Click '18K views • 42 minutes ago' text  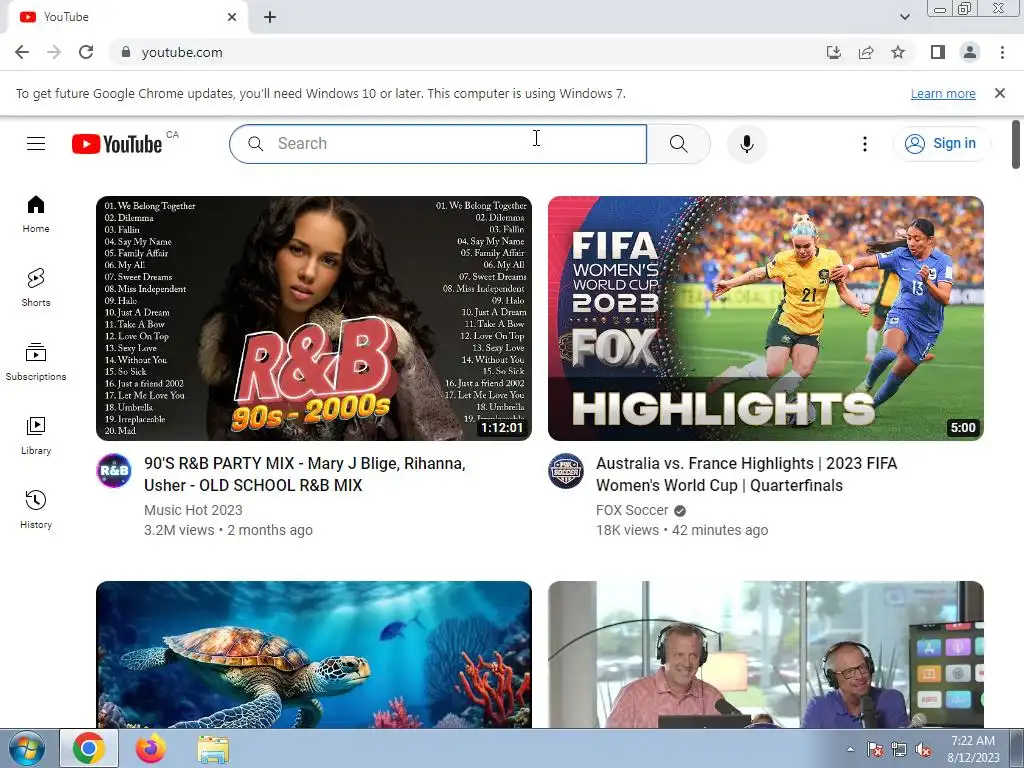pos(682,530)
